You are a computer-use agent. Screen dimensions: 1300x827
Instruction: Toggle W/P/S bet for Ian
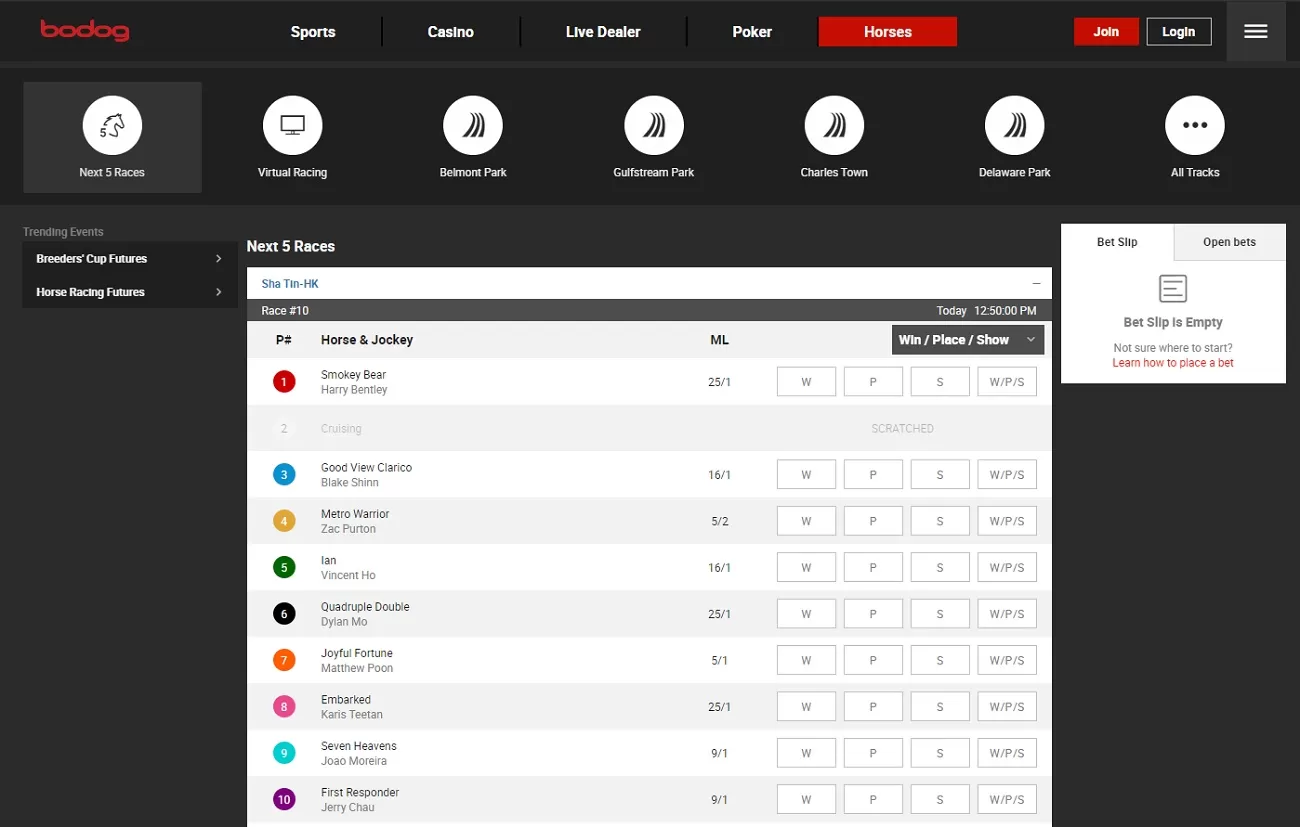[1007, 568]
